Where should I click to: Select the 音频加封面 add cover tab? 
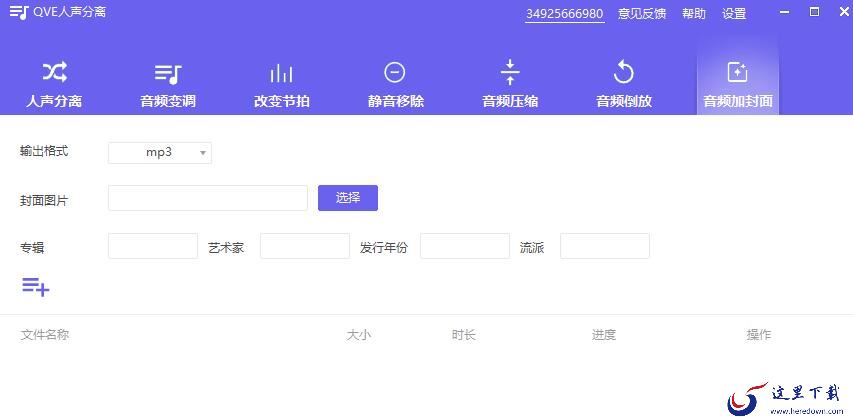point(738,84)
